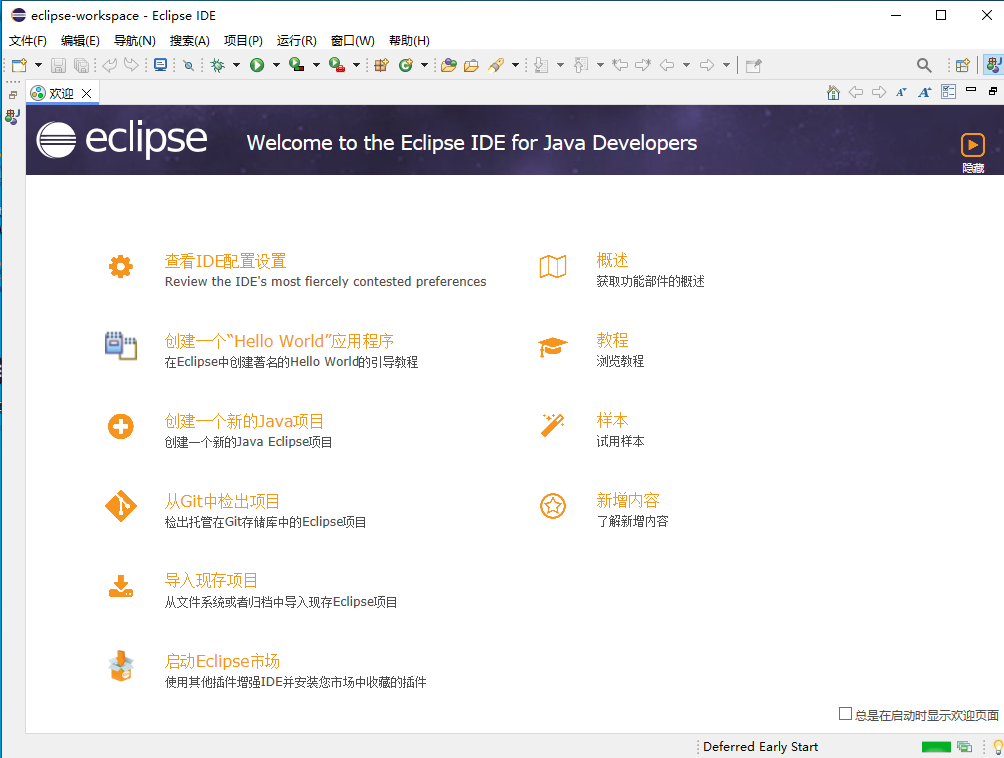
Task: Expand the Run button dropdown arrow
Action: pos(276,65)
